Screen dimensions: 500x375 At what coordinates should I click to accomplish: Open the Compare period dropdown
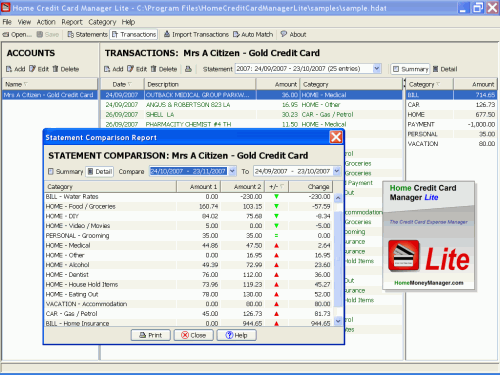tap(232, 171)
